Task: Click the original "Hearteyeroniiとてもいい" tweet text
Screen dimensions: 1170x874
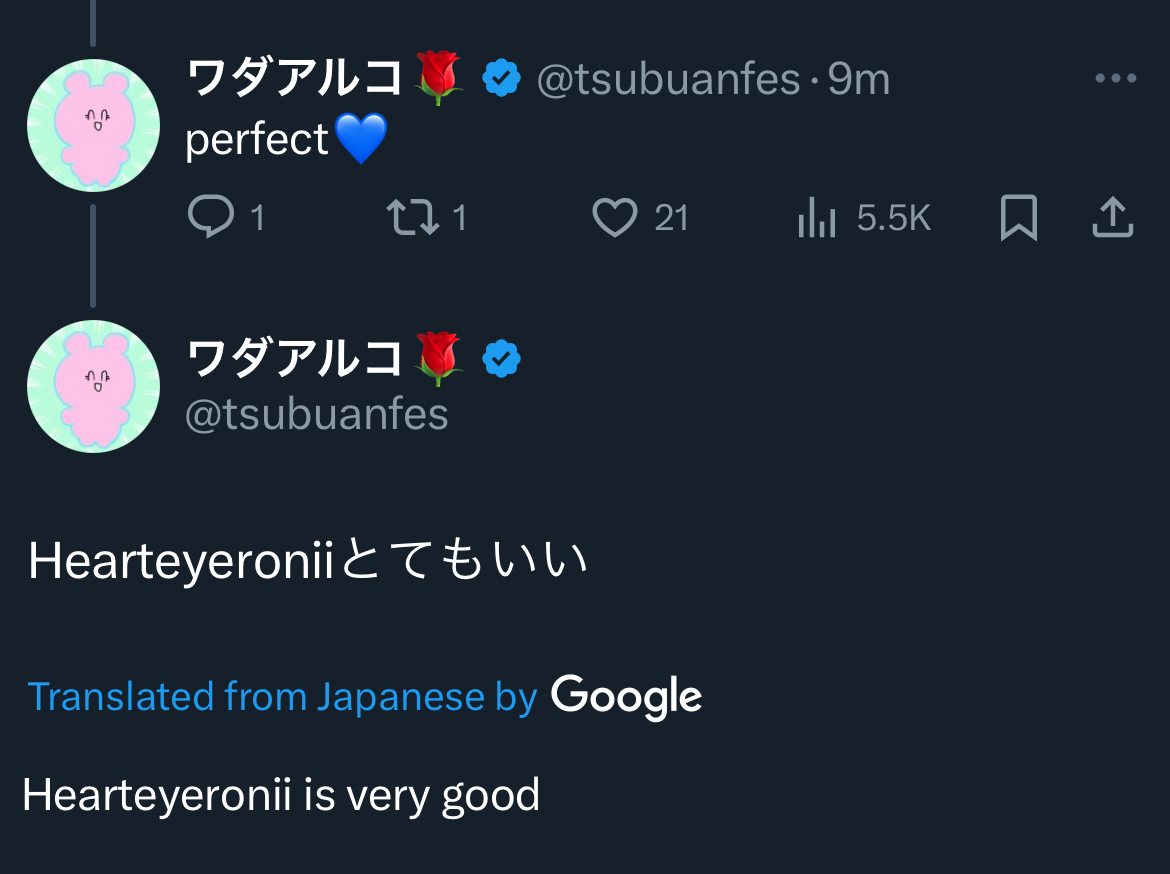Action: 307,561
